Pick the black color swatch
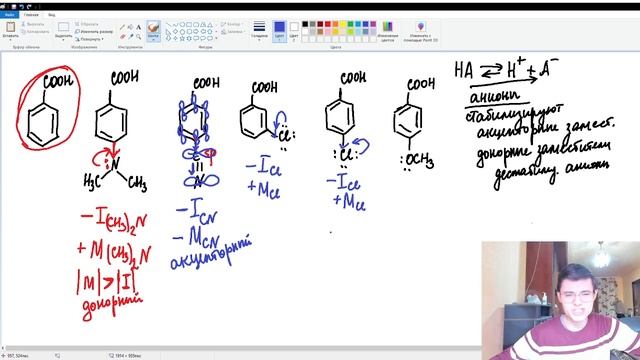 (305, 24)
